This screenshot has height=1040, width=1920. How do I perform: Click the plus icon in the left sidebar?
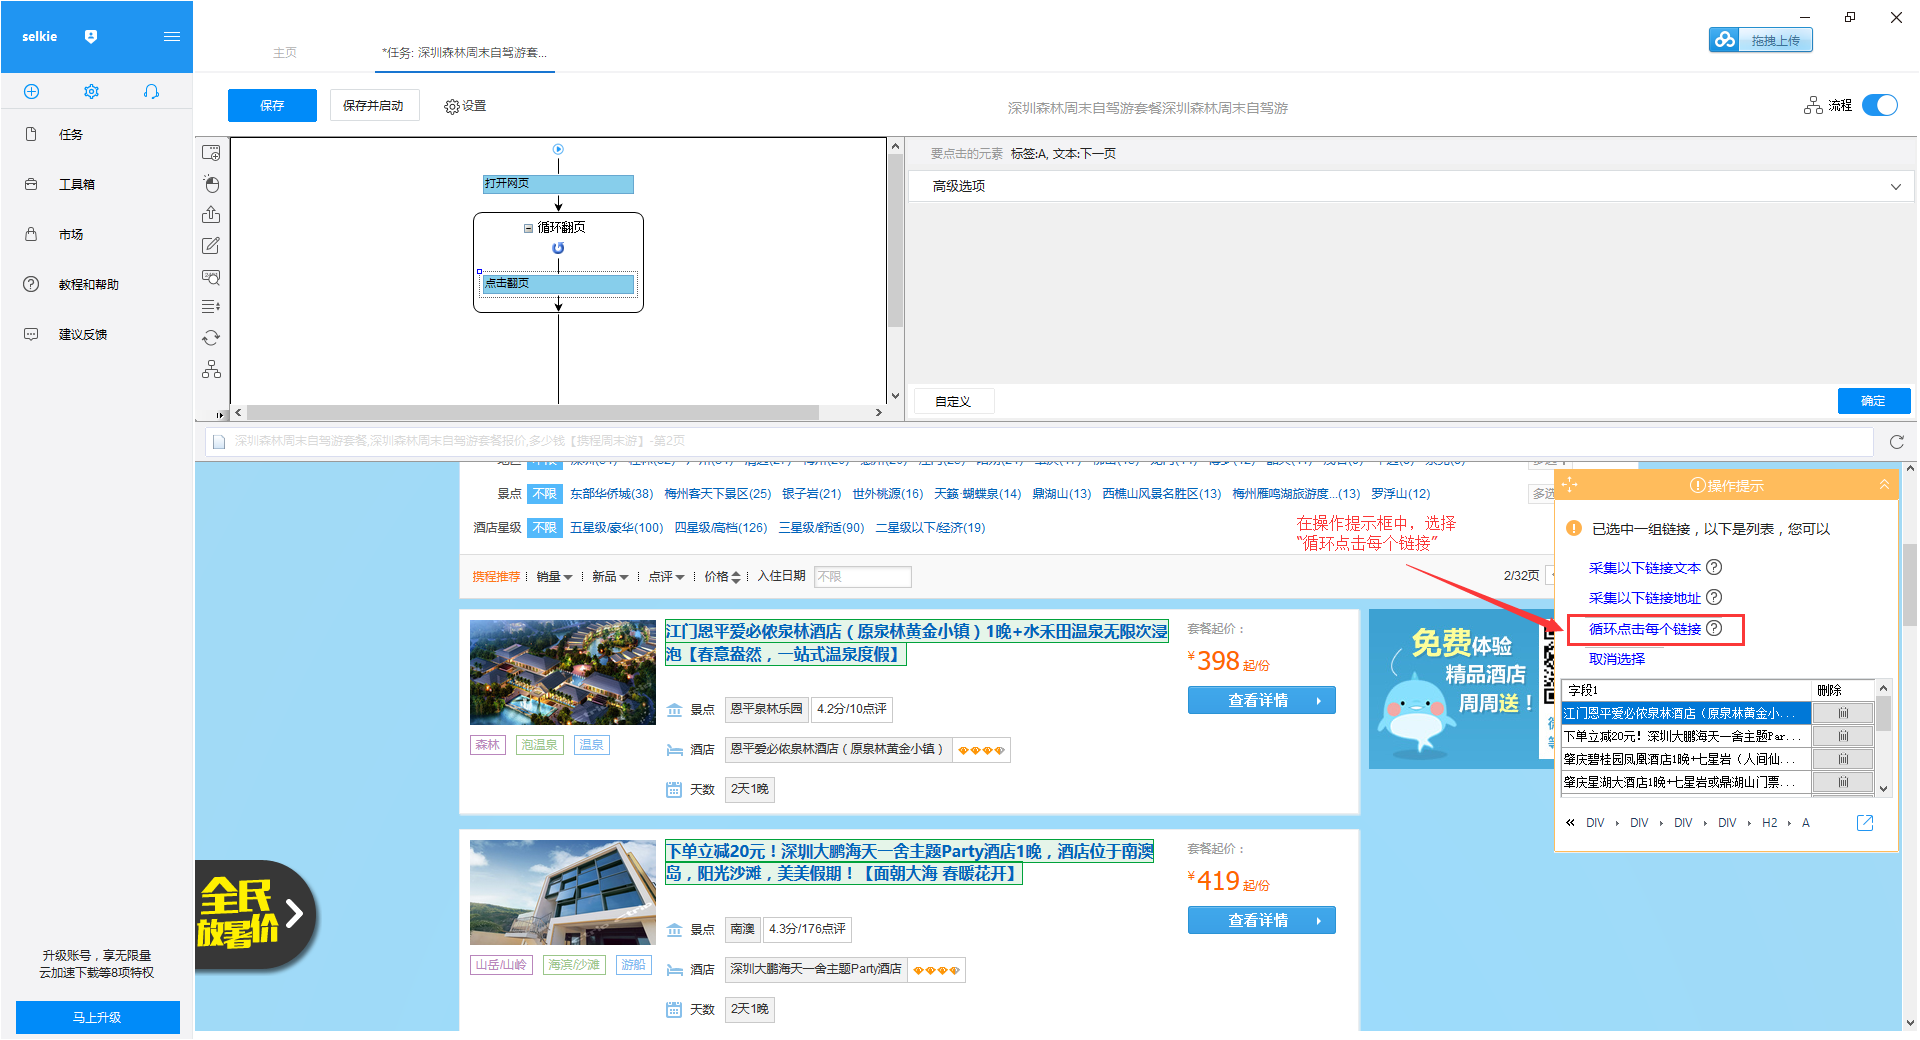[x=31, y=91]
